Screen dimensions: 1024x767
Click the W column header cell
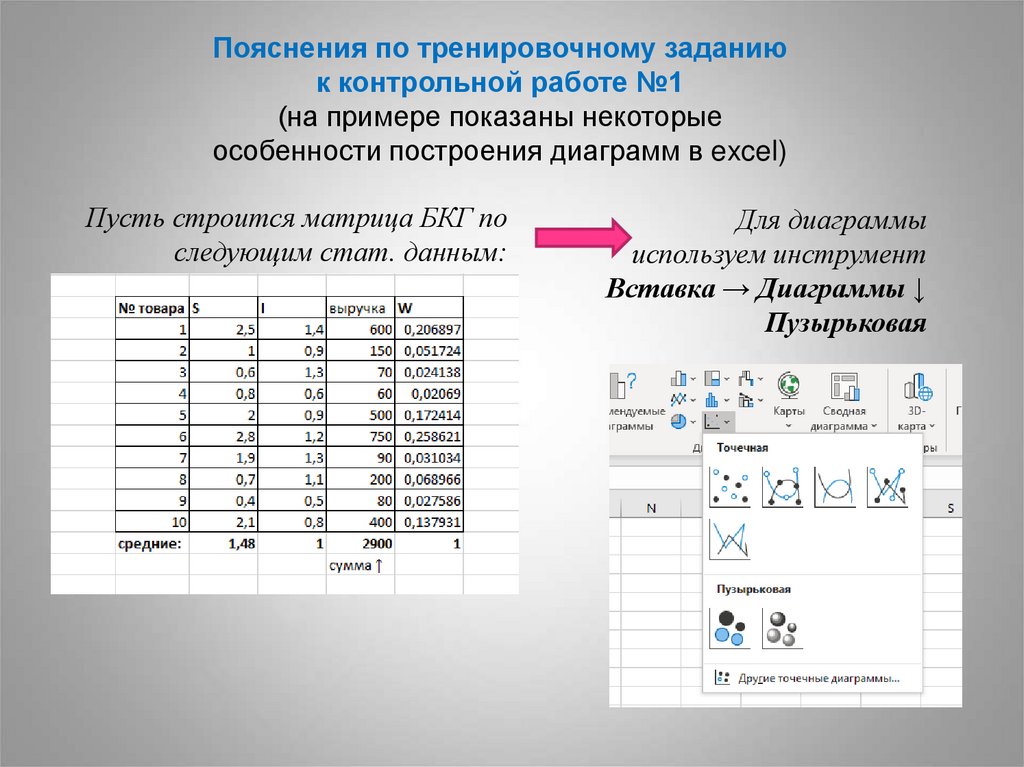(x=429, y=308)
